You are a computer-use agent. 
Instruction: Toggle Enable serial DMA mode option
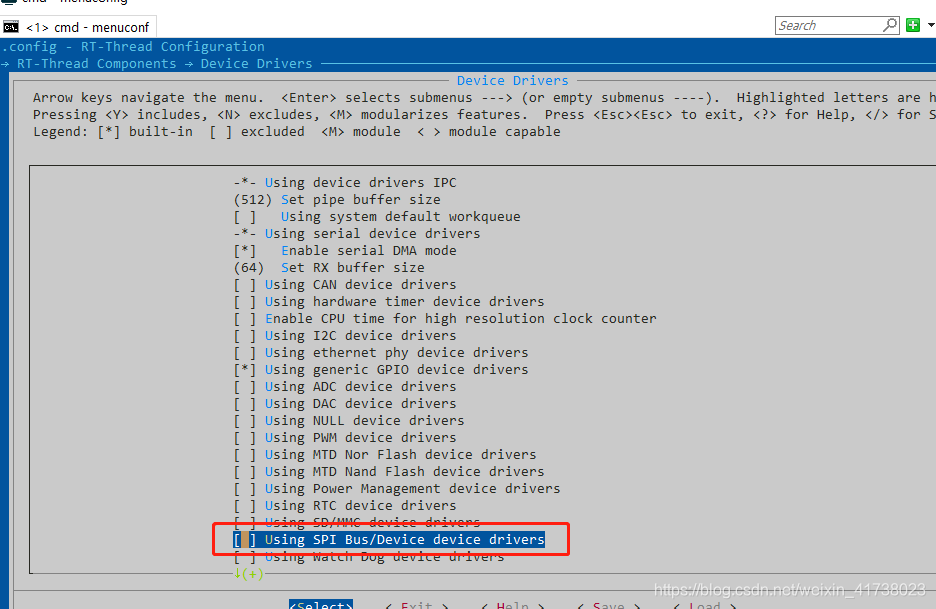[345, 250]
